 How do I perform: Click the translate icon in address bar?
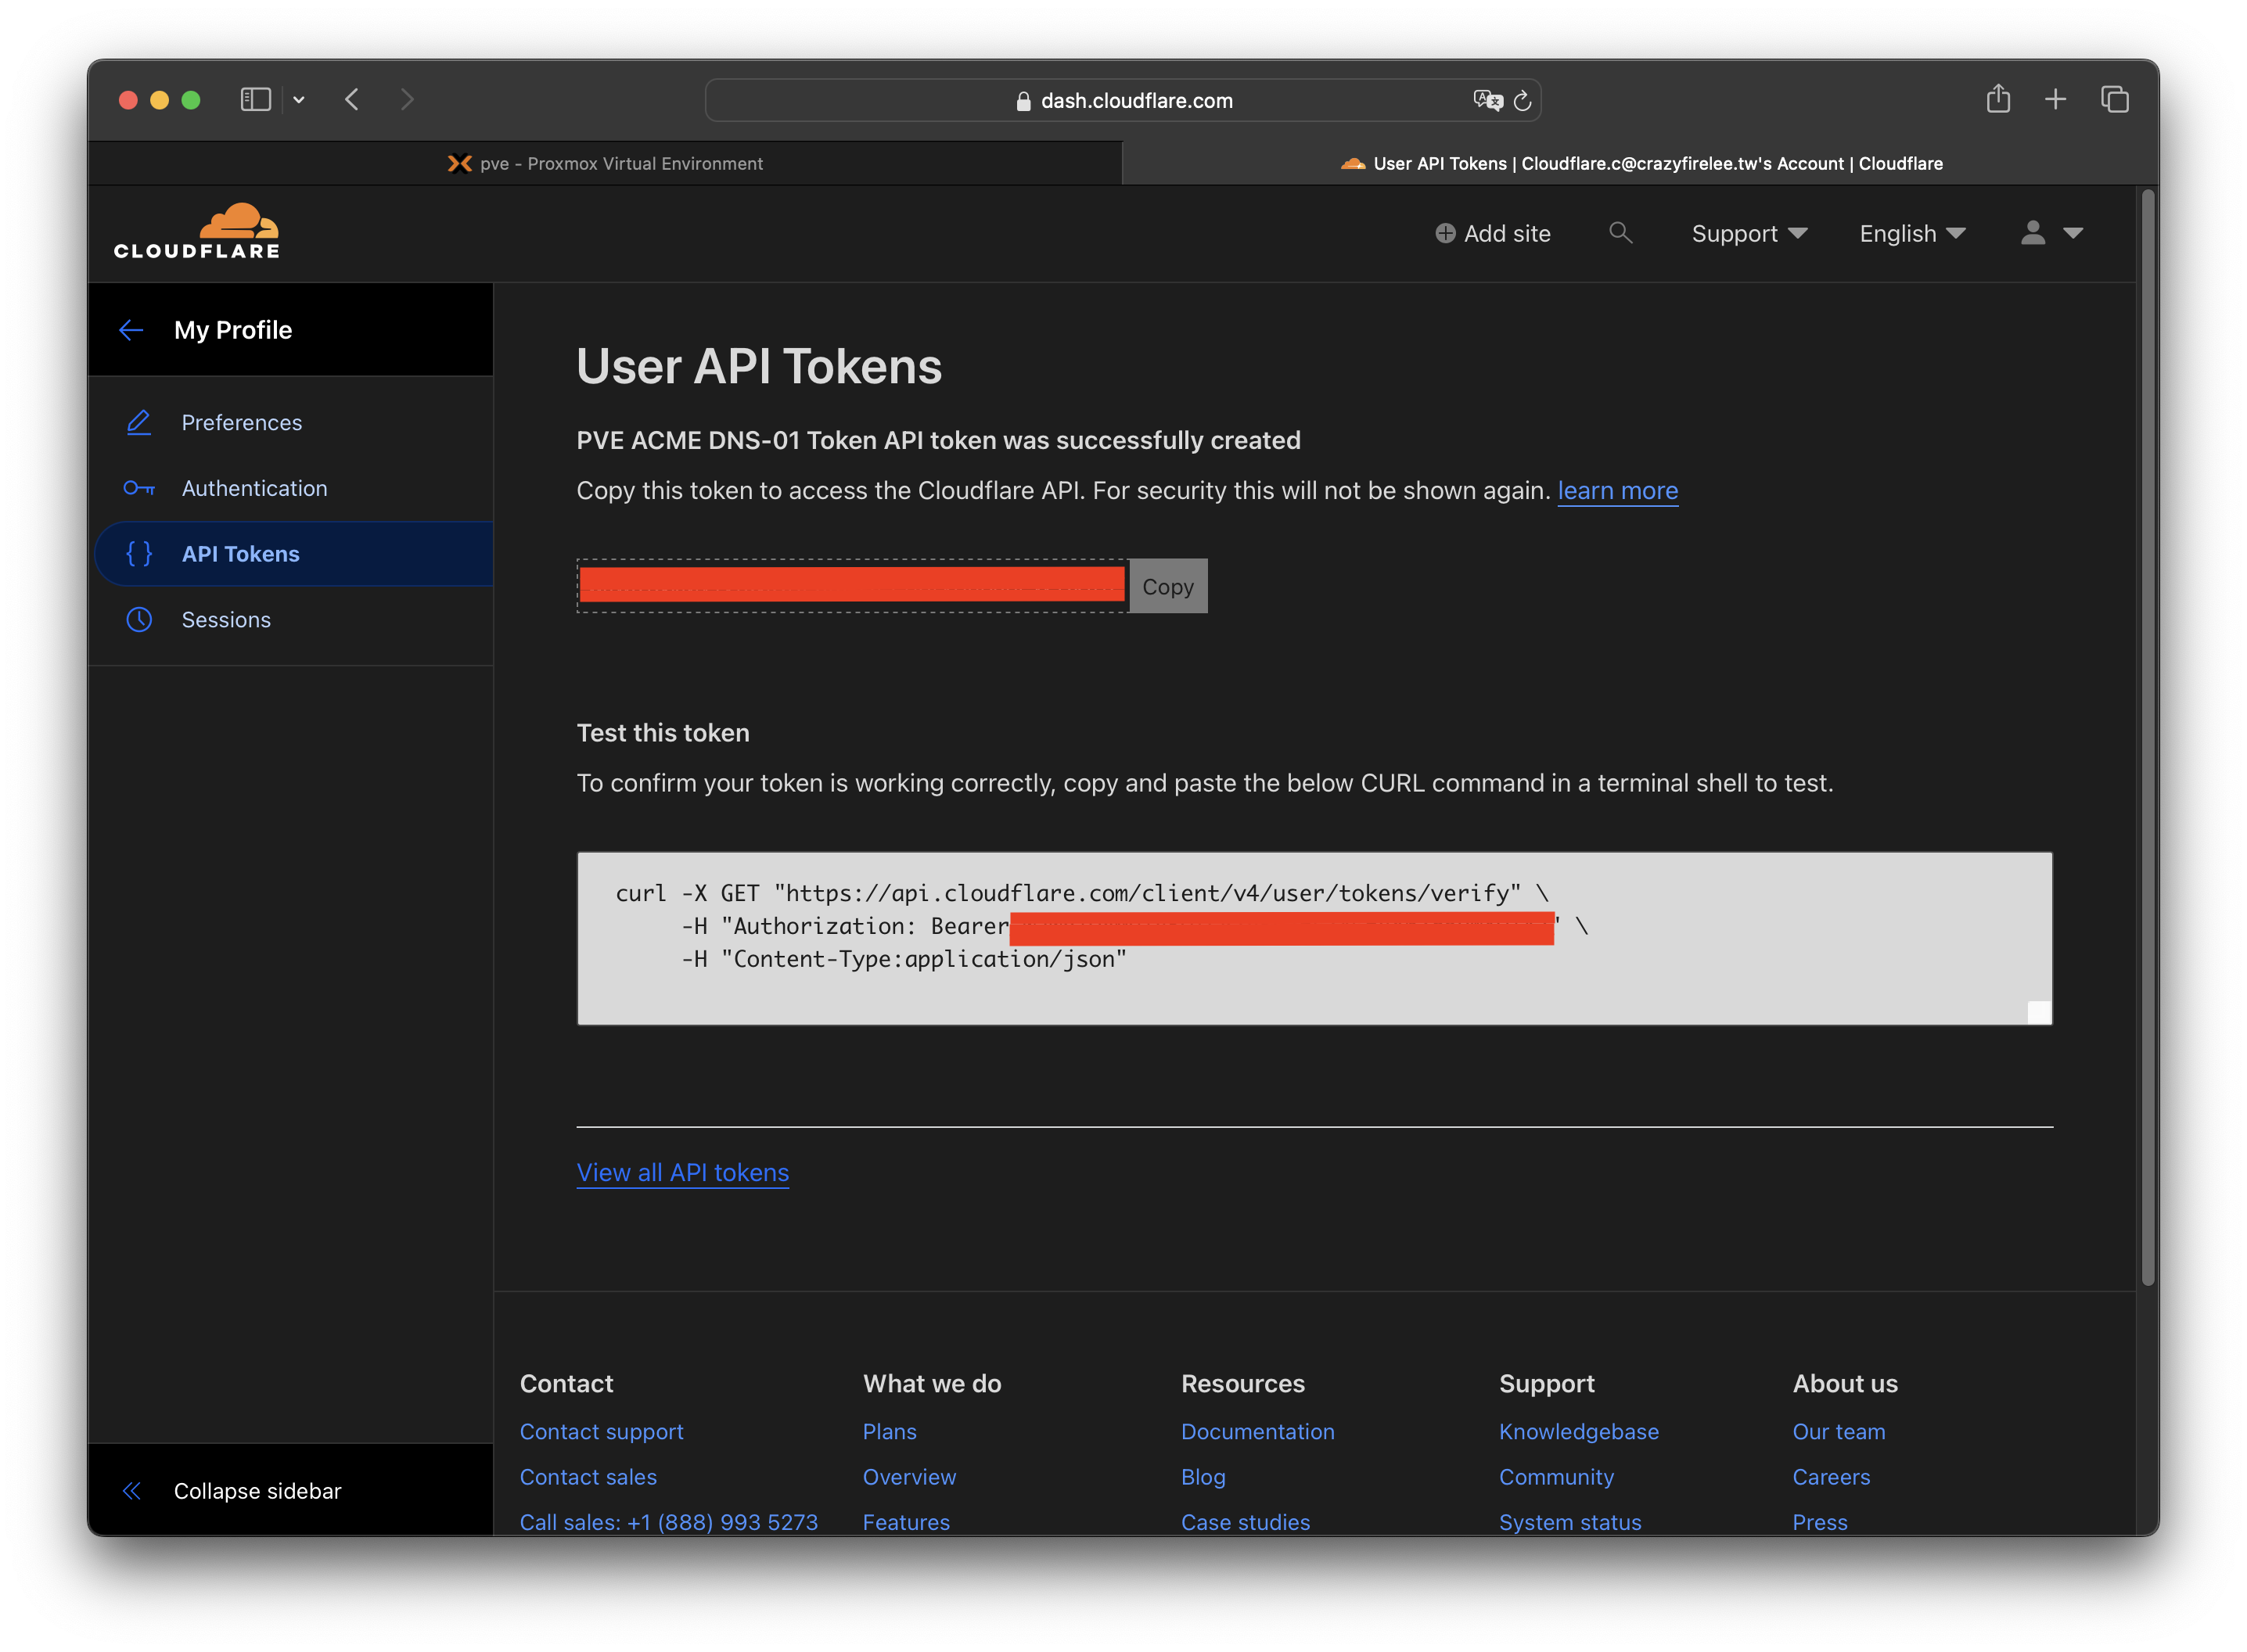1487,100
